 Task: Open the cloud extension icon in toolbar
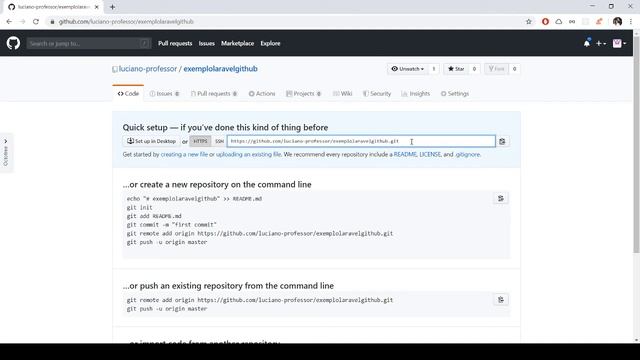(x=559, y=22)
